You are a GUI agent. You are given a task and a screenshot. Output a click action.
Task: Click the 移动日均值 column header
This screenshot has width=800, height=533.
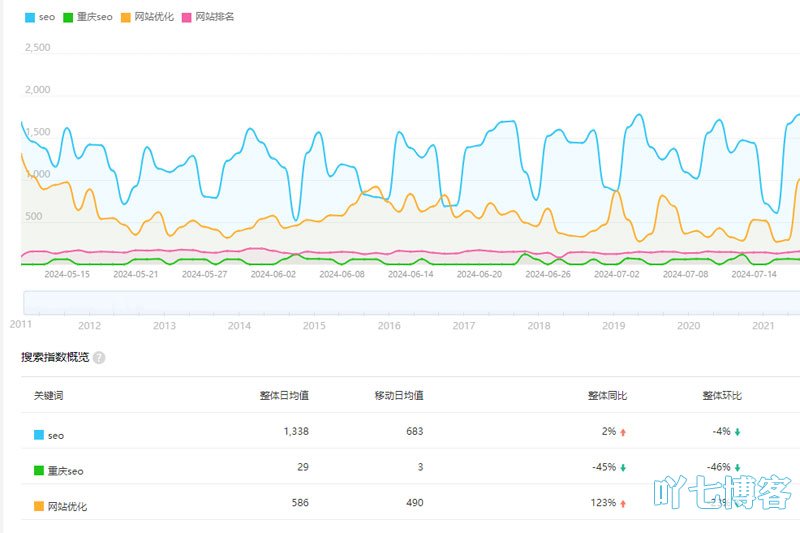click(x=399, y=395)
